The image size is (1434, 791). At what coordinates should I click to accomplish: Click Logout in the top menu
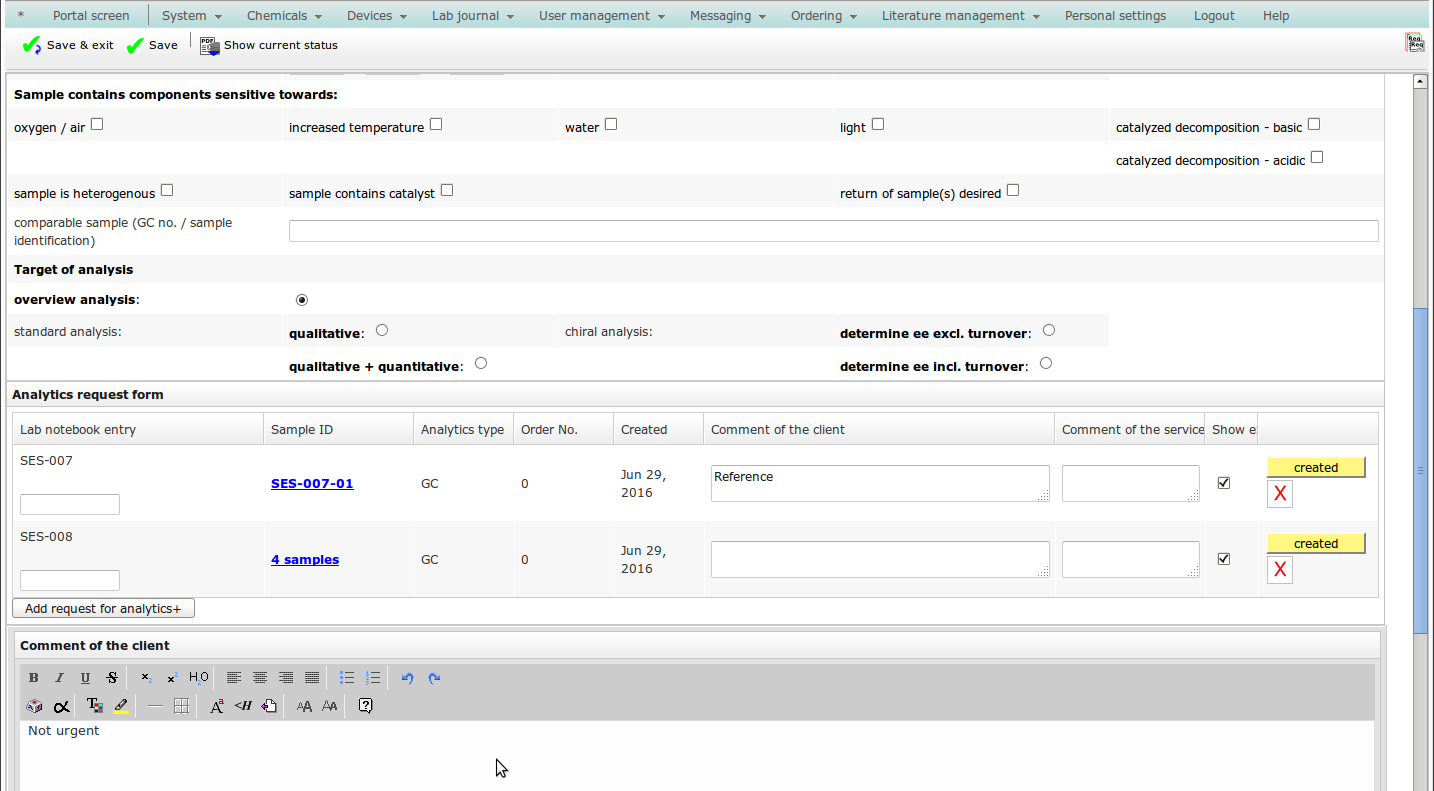[1214, 16]
